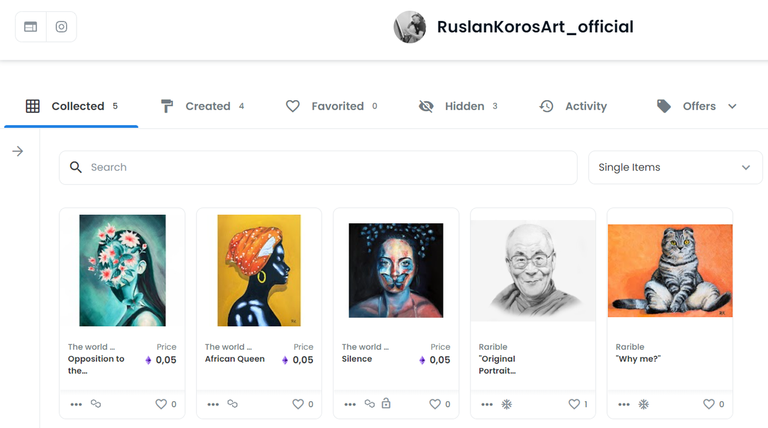
Task: Click the African Queen title link
Action: click(x=235, y=359)
